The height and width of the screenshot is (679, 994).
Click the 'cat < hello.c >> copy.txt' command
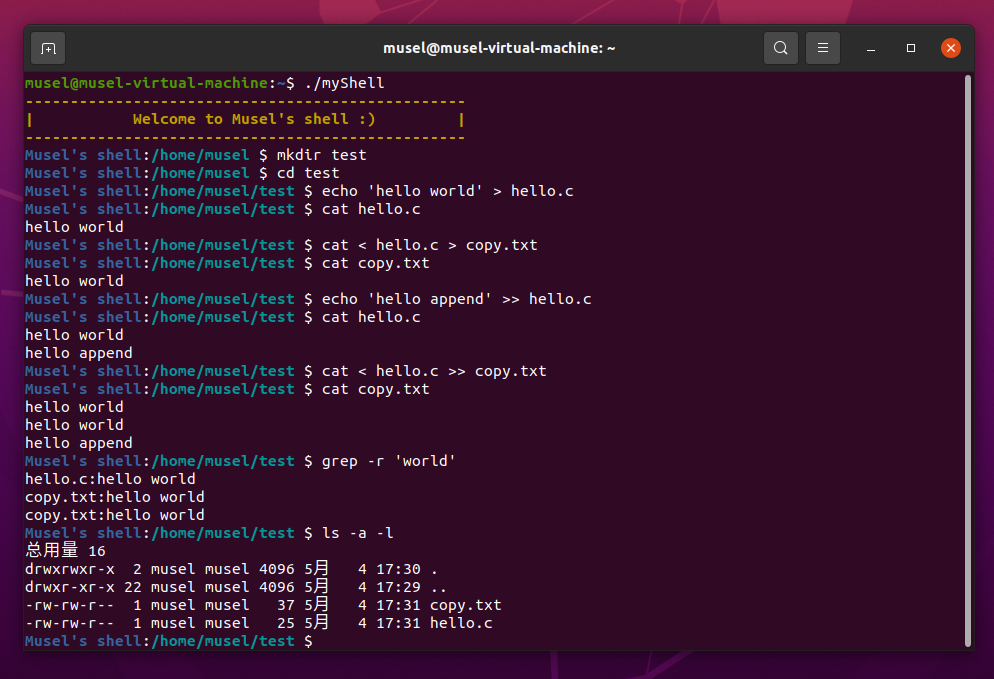tap(434, 371)
